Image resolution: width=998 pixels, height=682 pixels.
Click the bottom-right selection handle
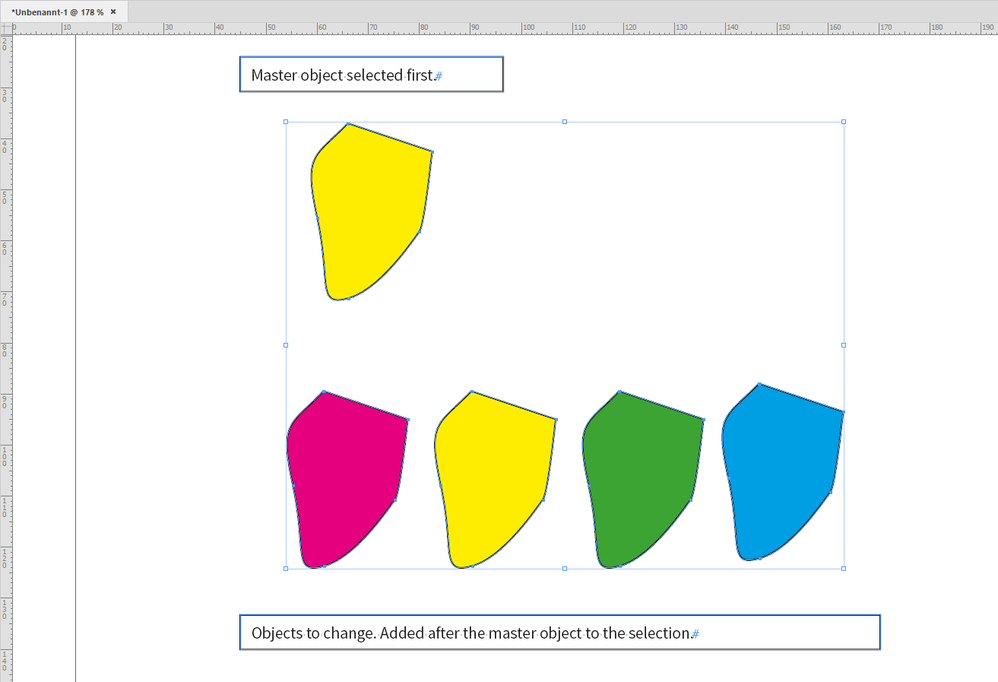click(844, 569)
